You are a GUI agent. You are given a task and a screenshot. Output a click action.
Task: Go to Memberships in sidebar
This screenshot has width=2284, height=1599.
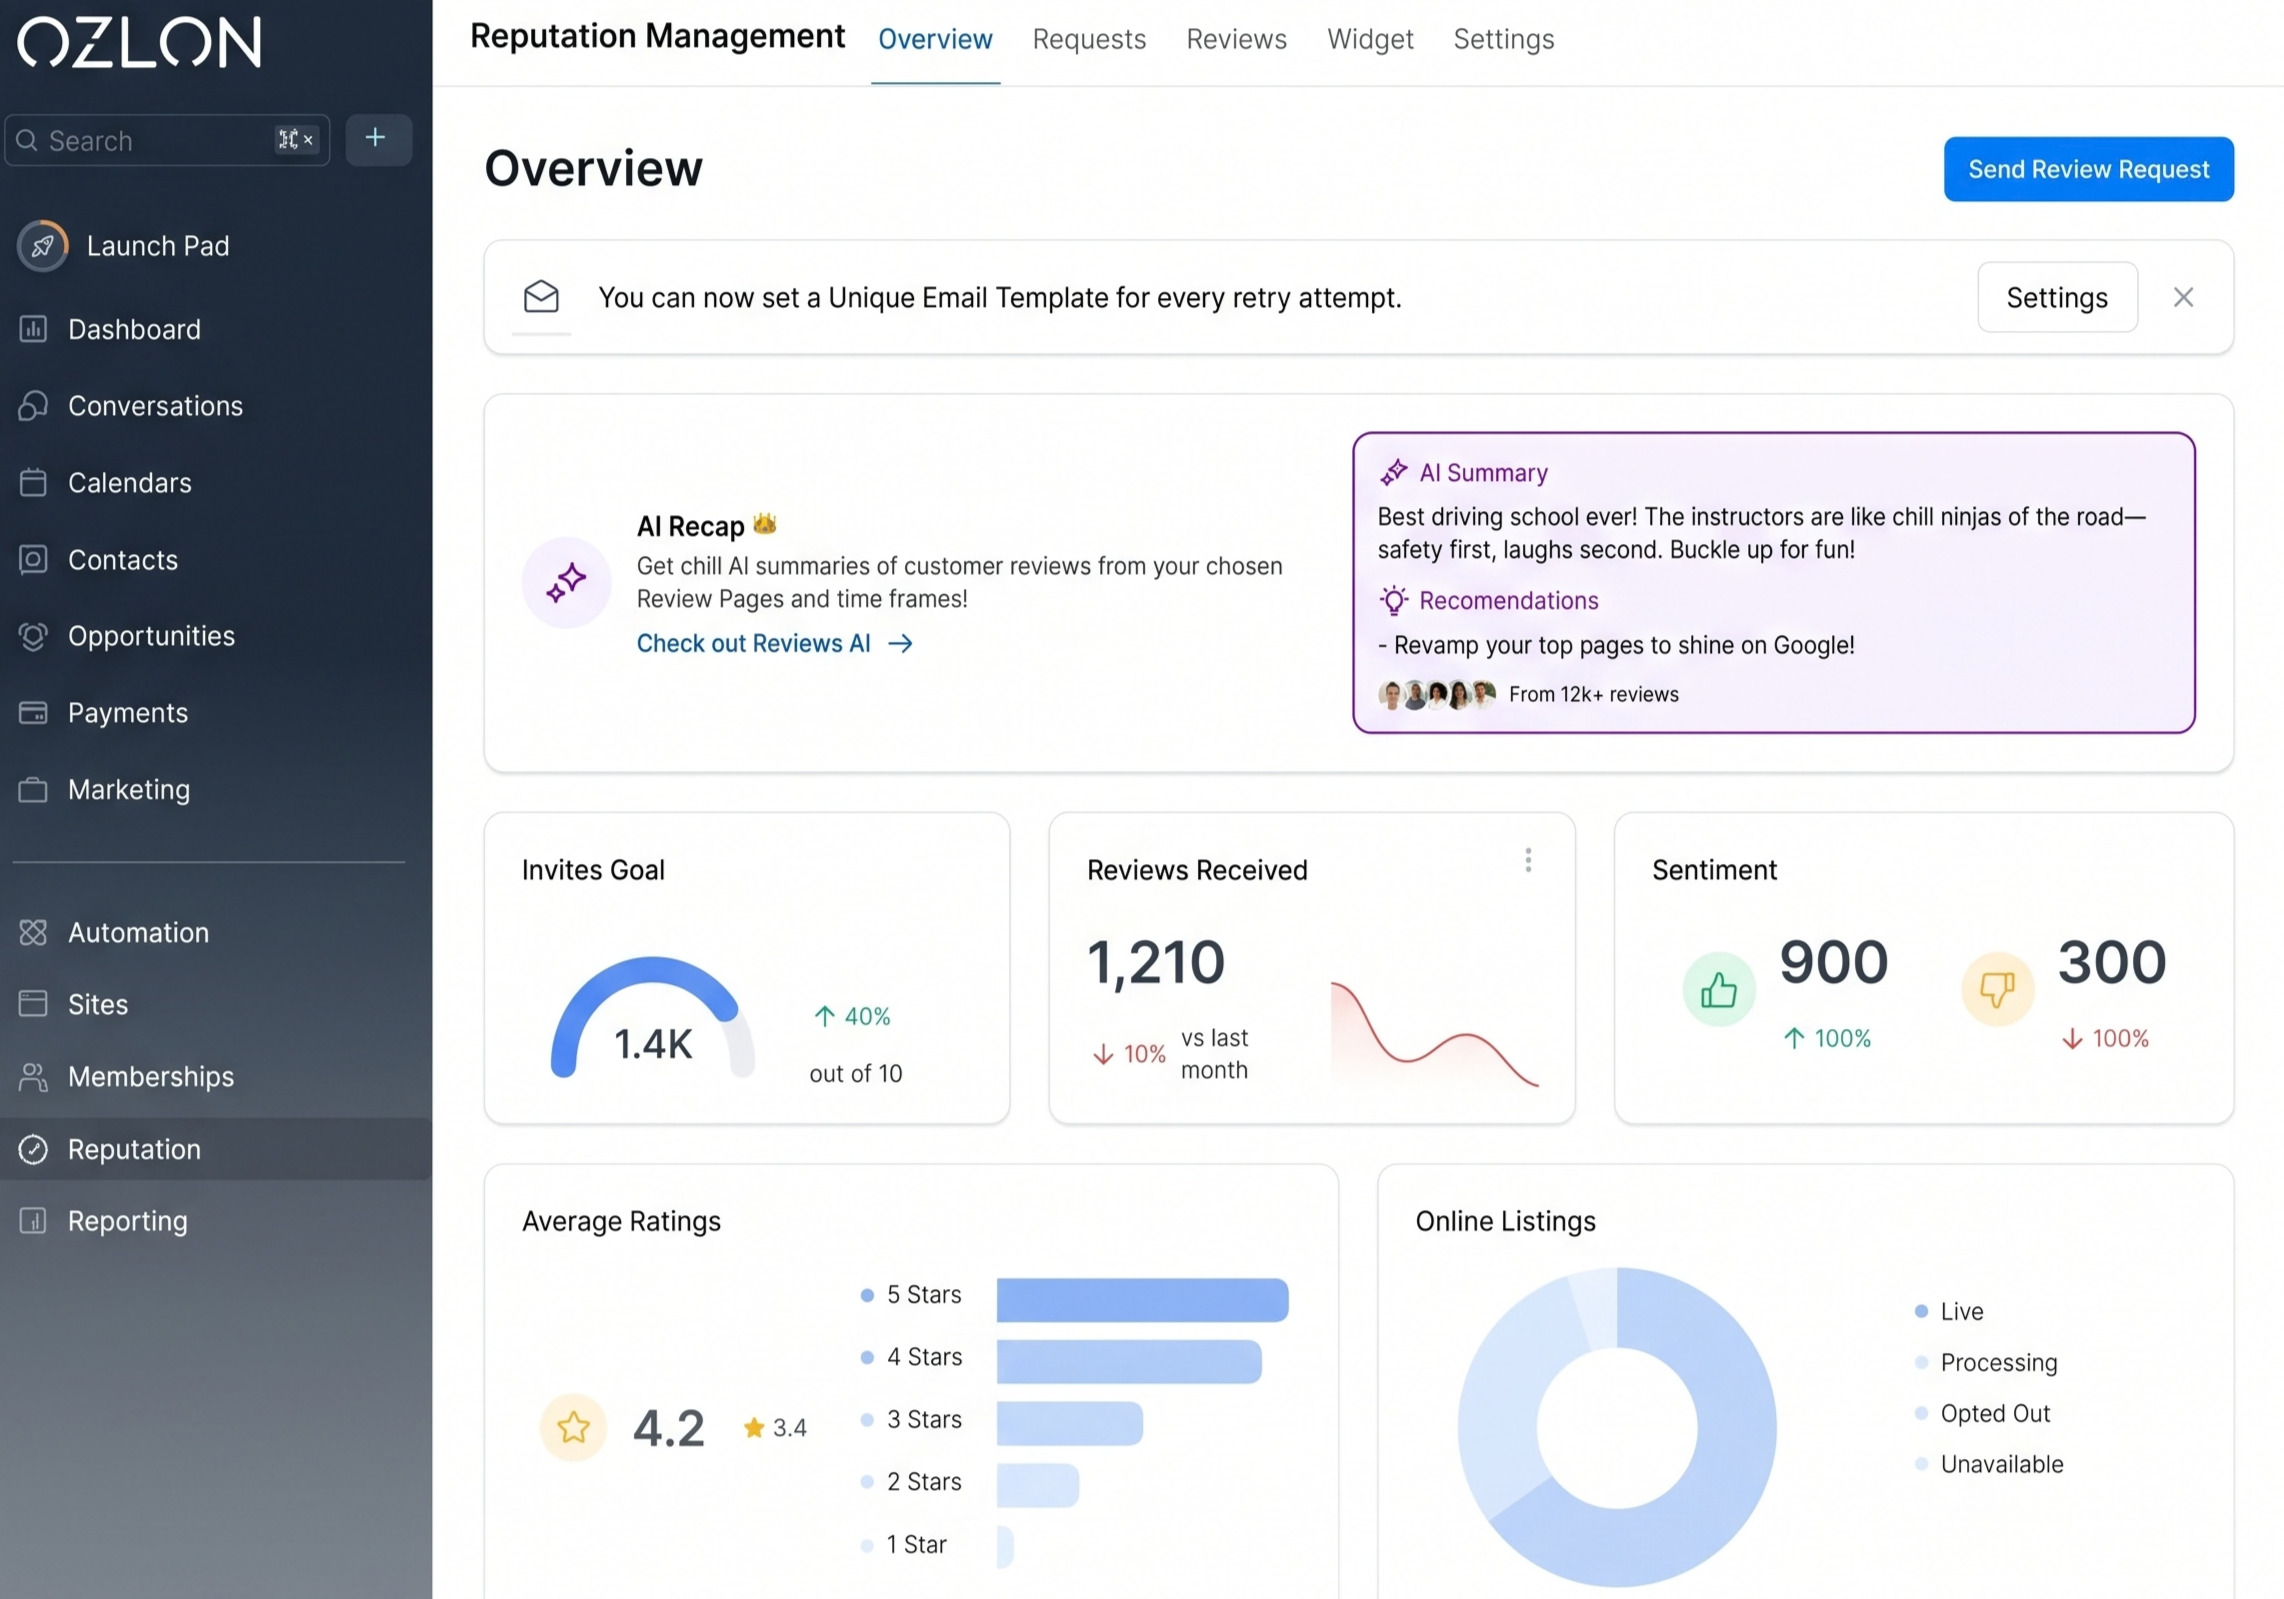pyautogui.click(x=126, y=1077)
